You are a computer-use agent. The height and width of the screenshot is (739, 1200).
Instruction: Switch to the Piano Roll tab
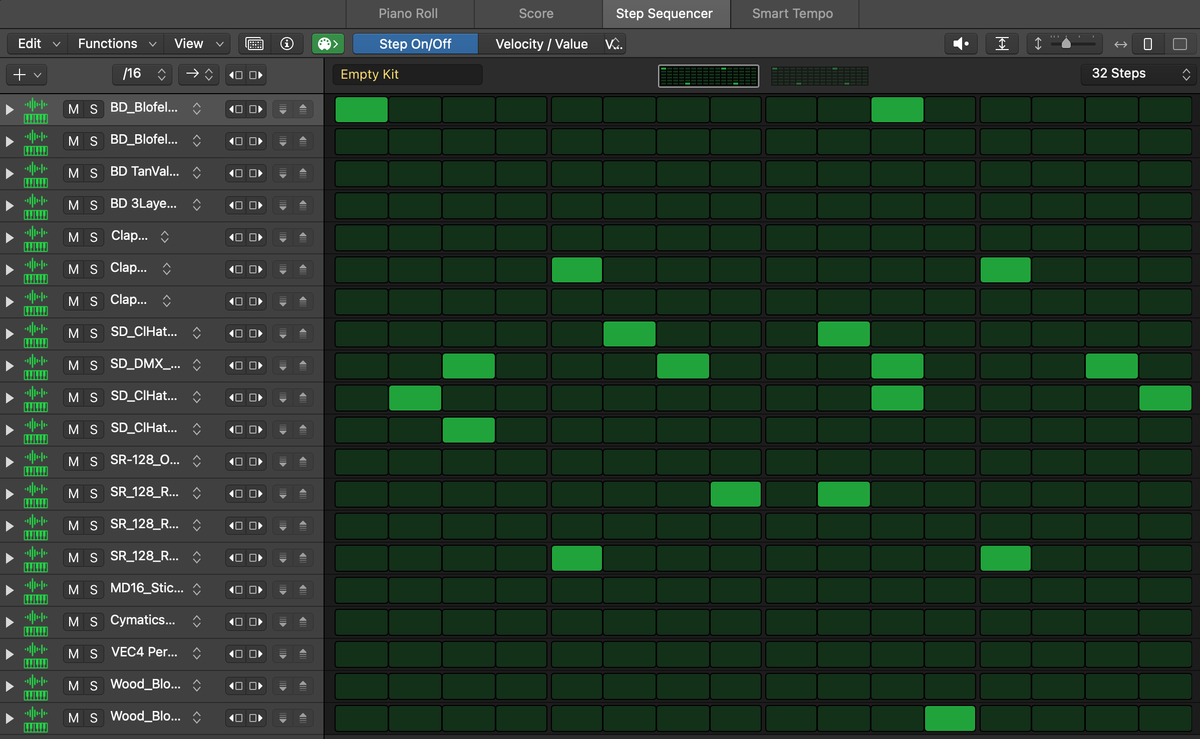point(409,14)
